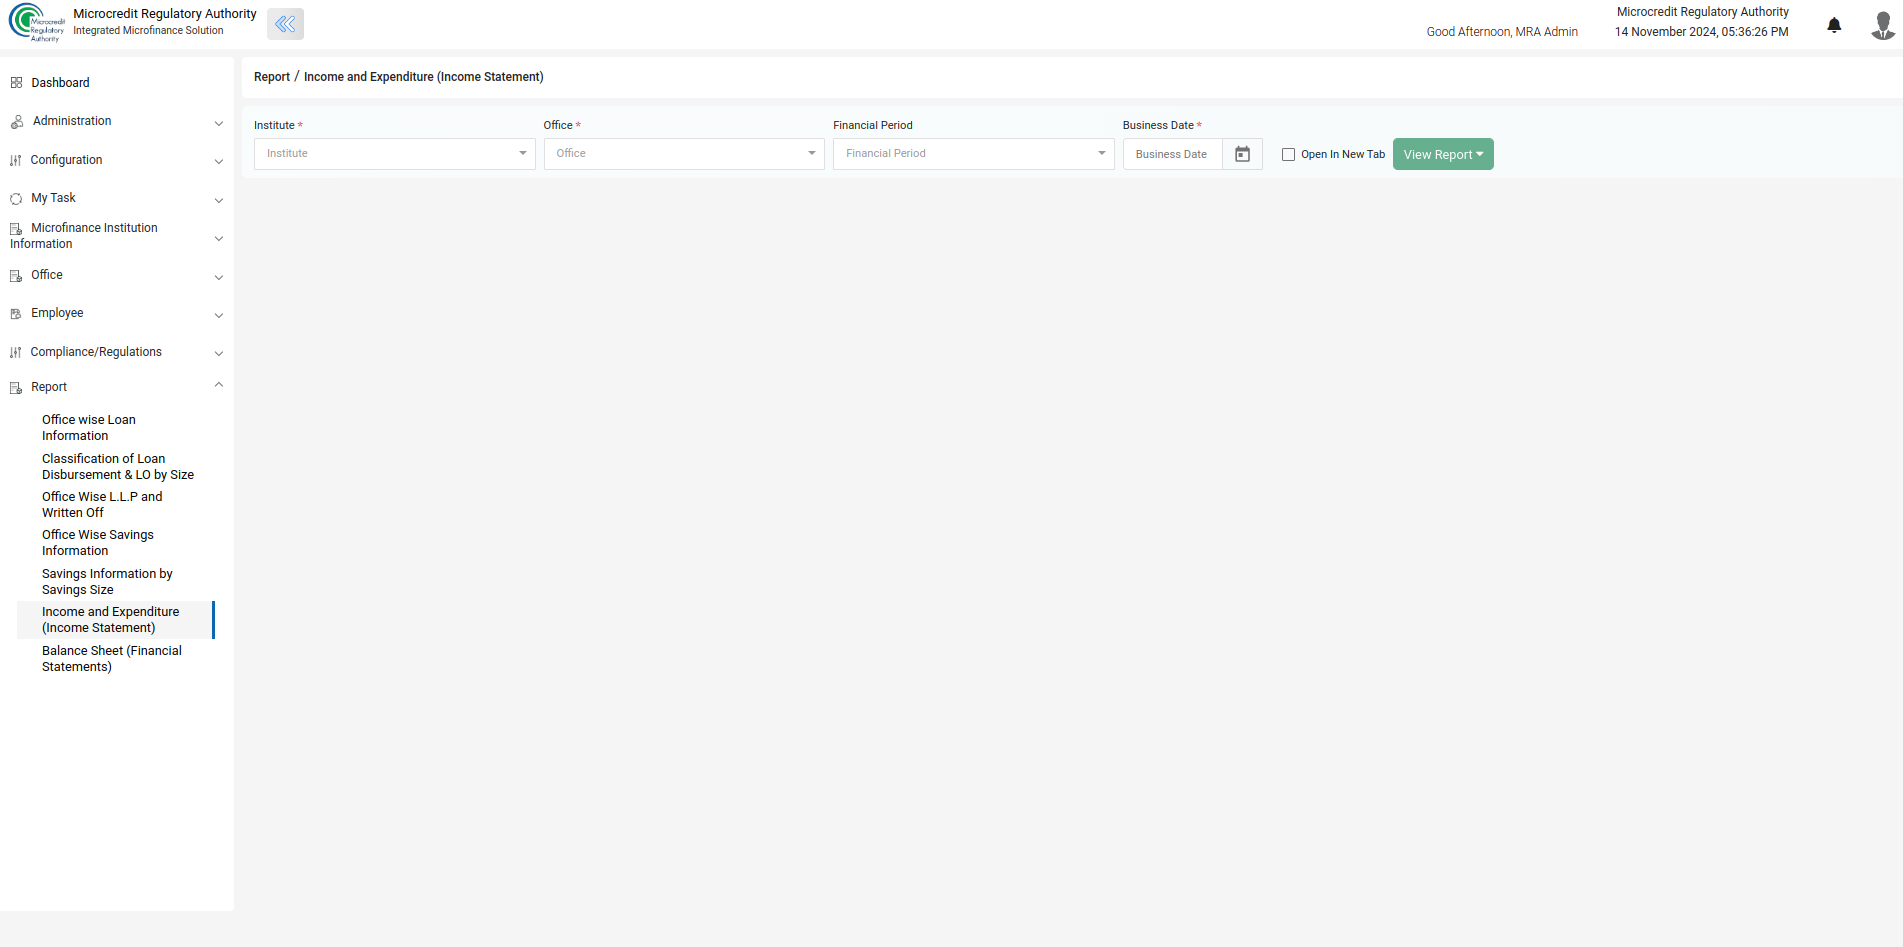This screenshot has width=1903, height=947.
Task: Open Savings Information by Savings Size
Action: click(107, 582)
